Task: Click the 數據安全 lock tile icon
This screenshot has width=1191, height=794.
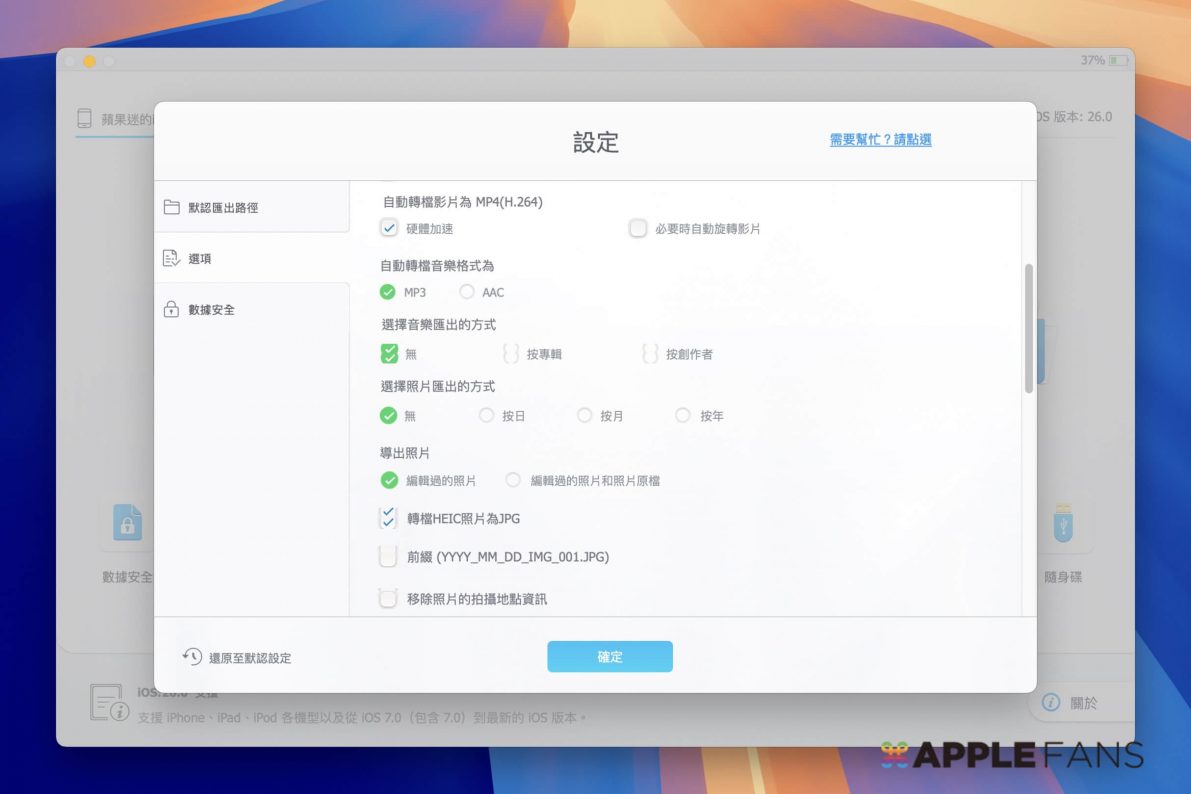Action: [x=127, y=523]
